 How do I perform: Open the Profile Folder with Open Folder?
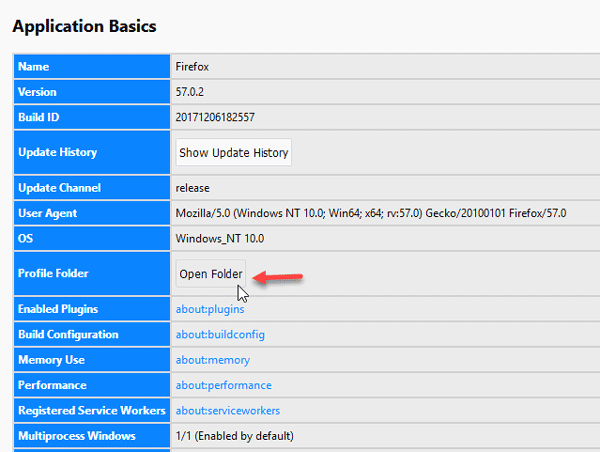pyautogui.click(x=211, y=274)
